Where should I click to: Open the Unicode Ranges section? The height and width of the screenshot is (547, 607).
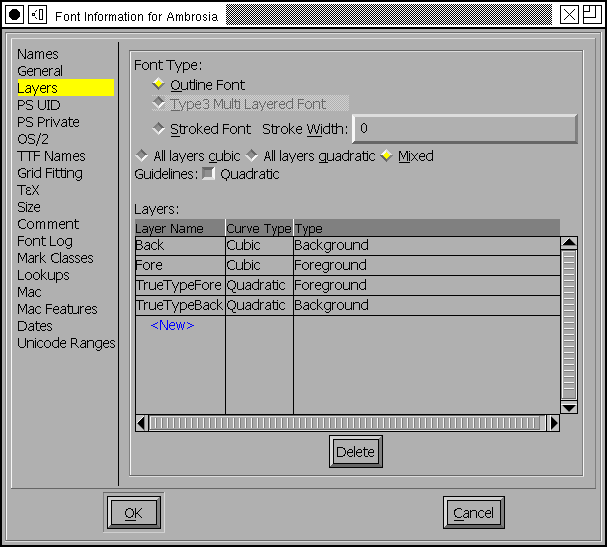(66, 343)
